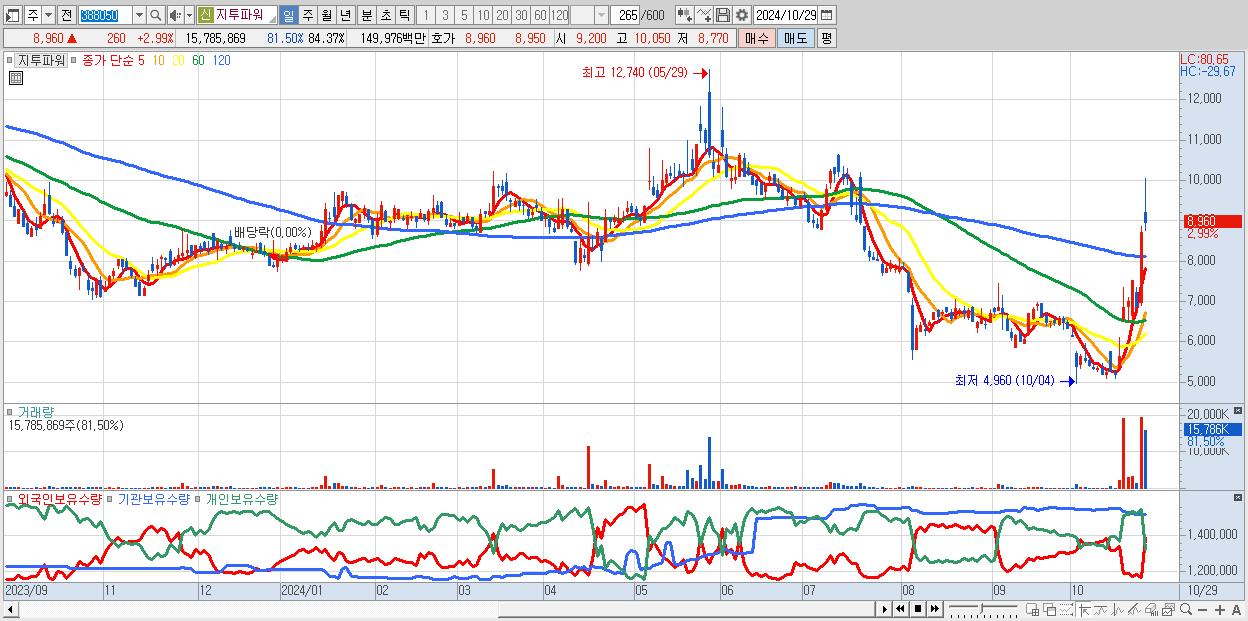Select the 주 (weekly) period toggle
The height and width of the screenshot is (621, 1248).
click(307, 15)
